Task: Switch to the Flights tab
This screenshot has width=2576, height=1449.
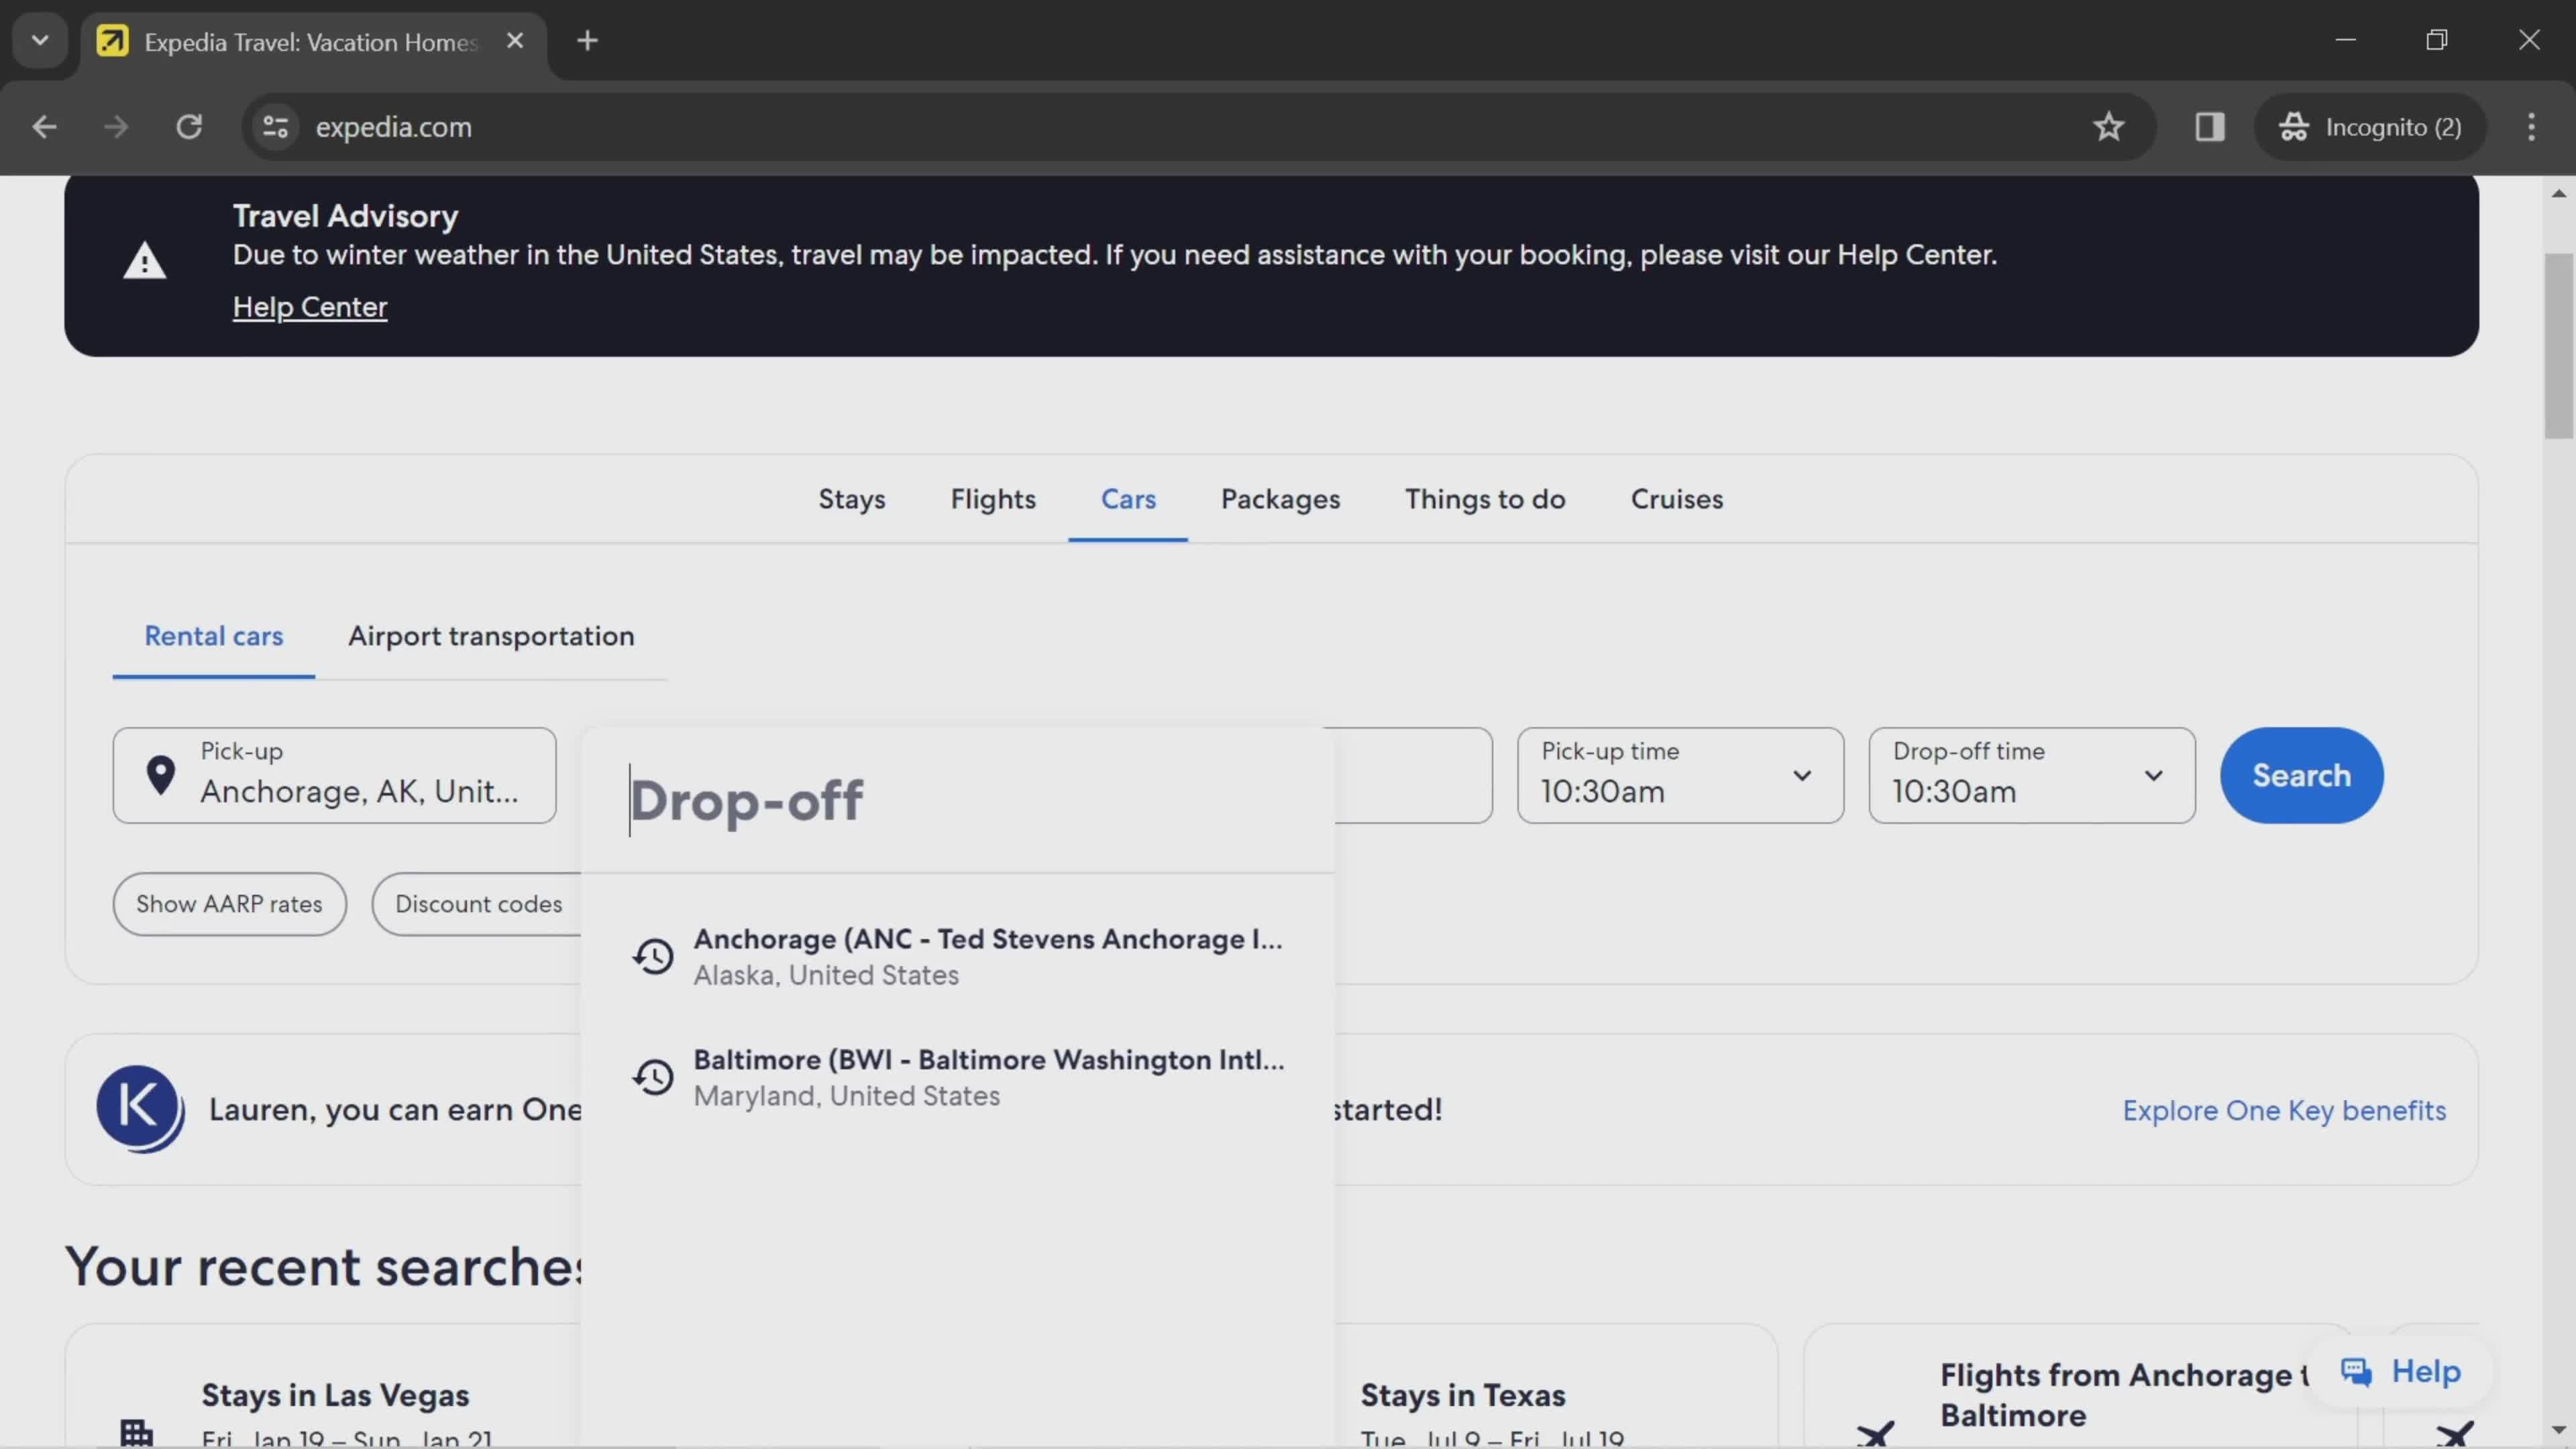Action: tap(993, 499)
